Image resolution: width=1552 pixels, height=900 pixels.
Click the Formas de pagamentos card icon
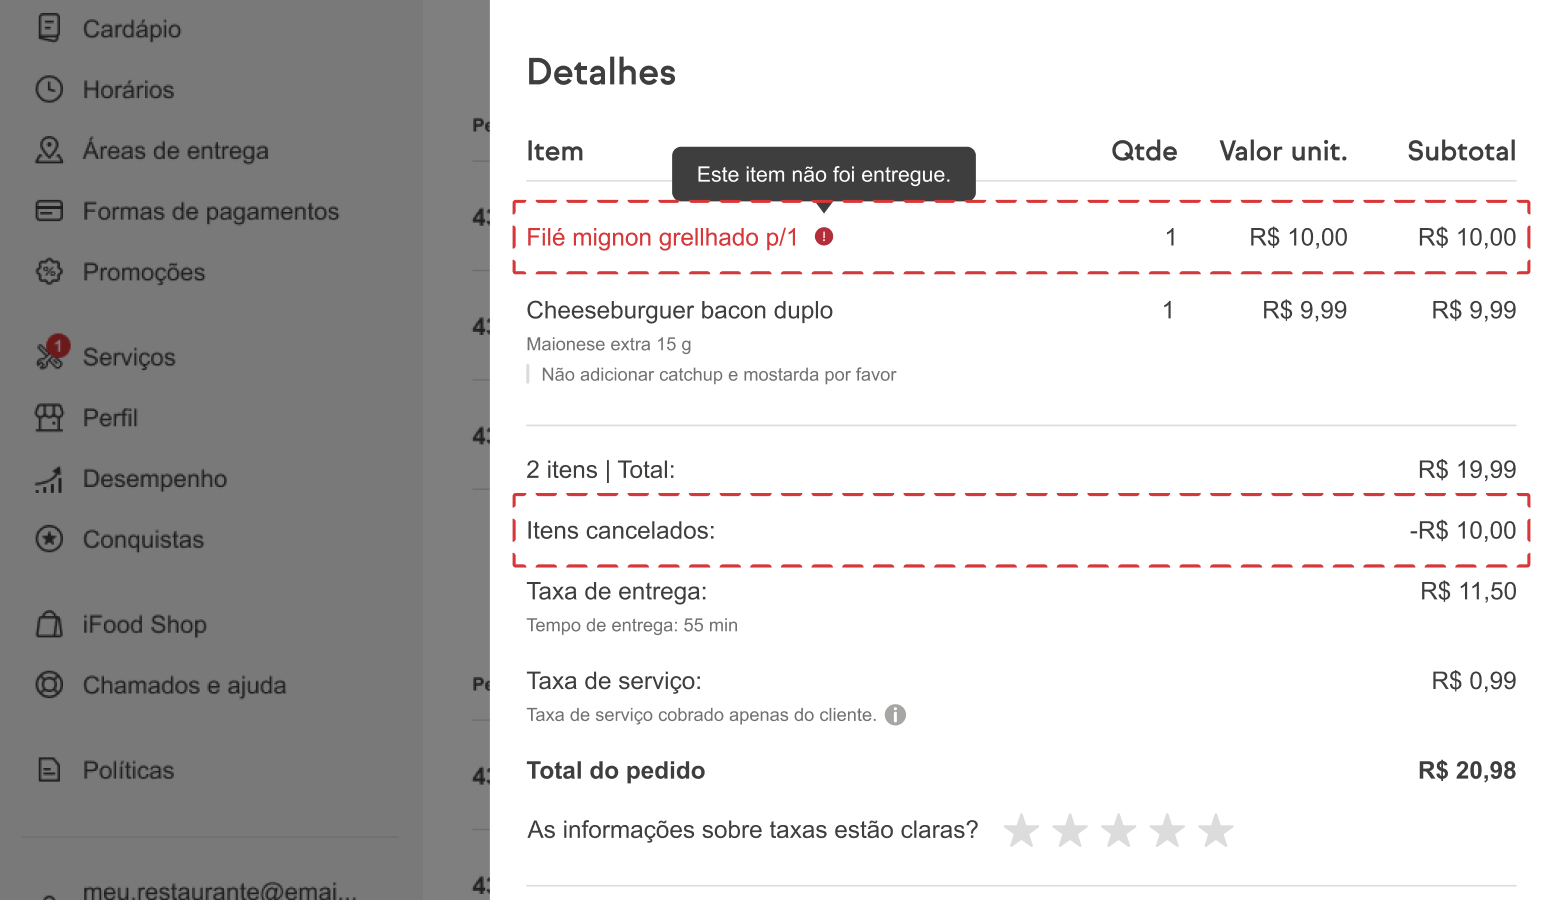[49, 211]
